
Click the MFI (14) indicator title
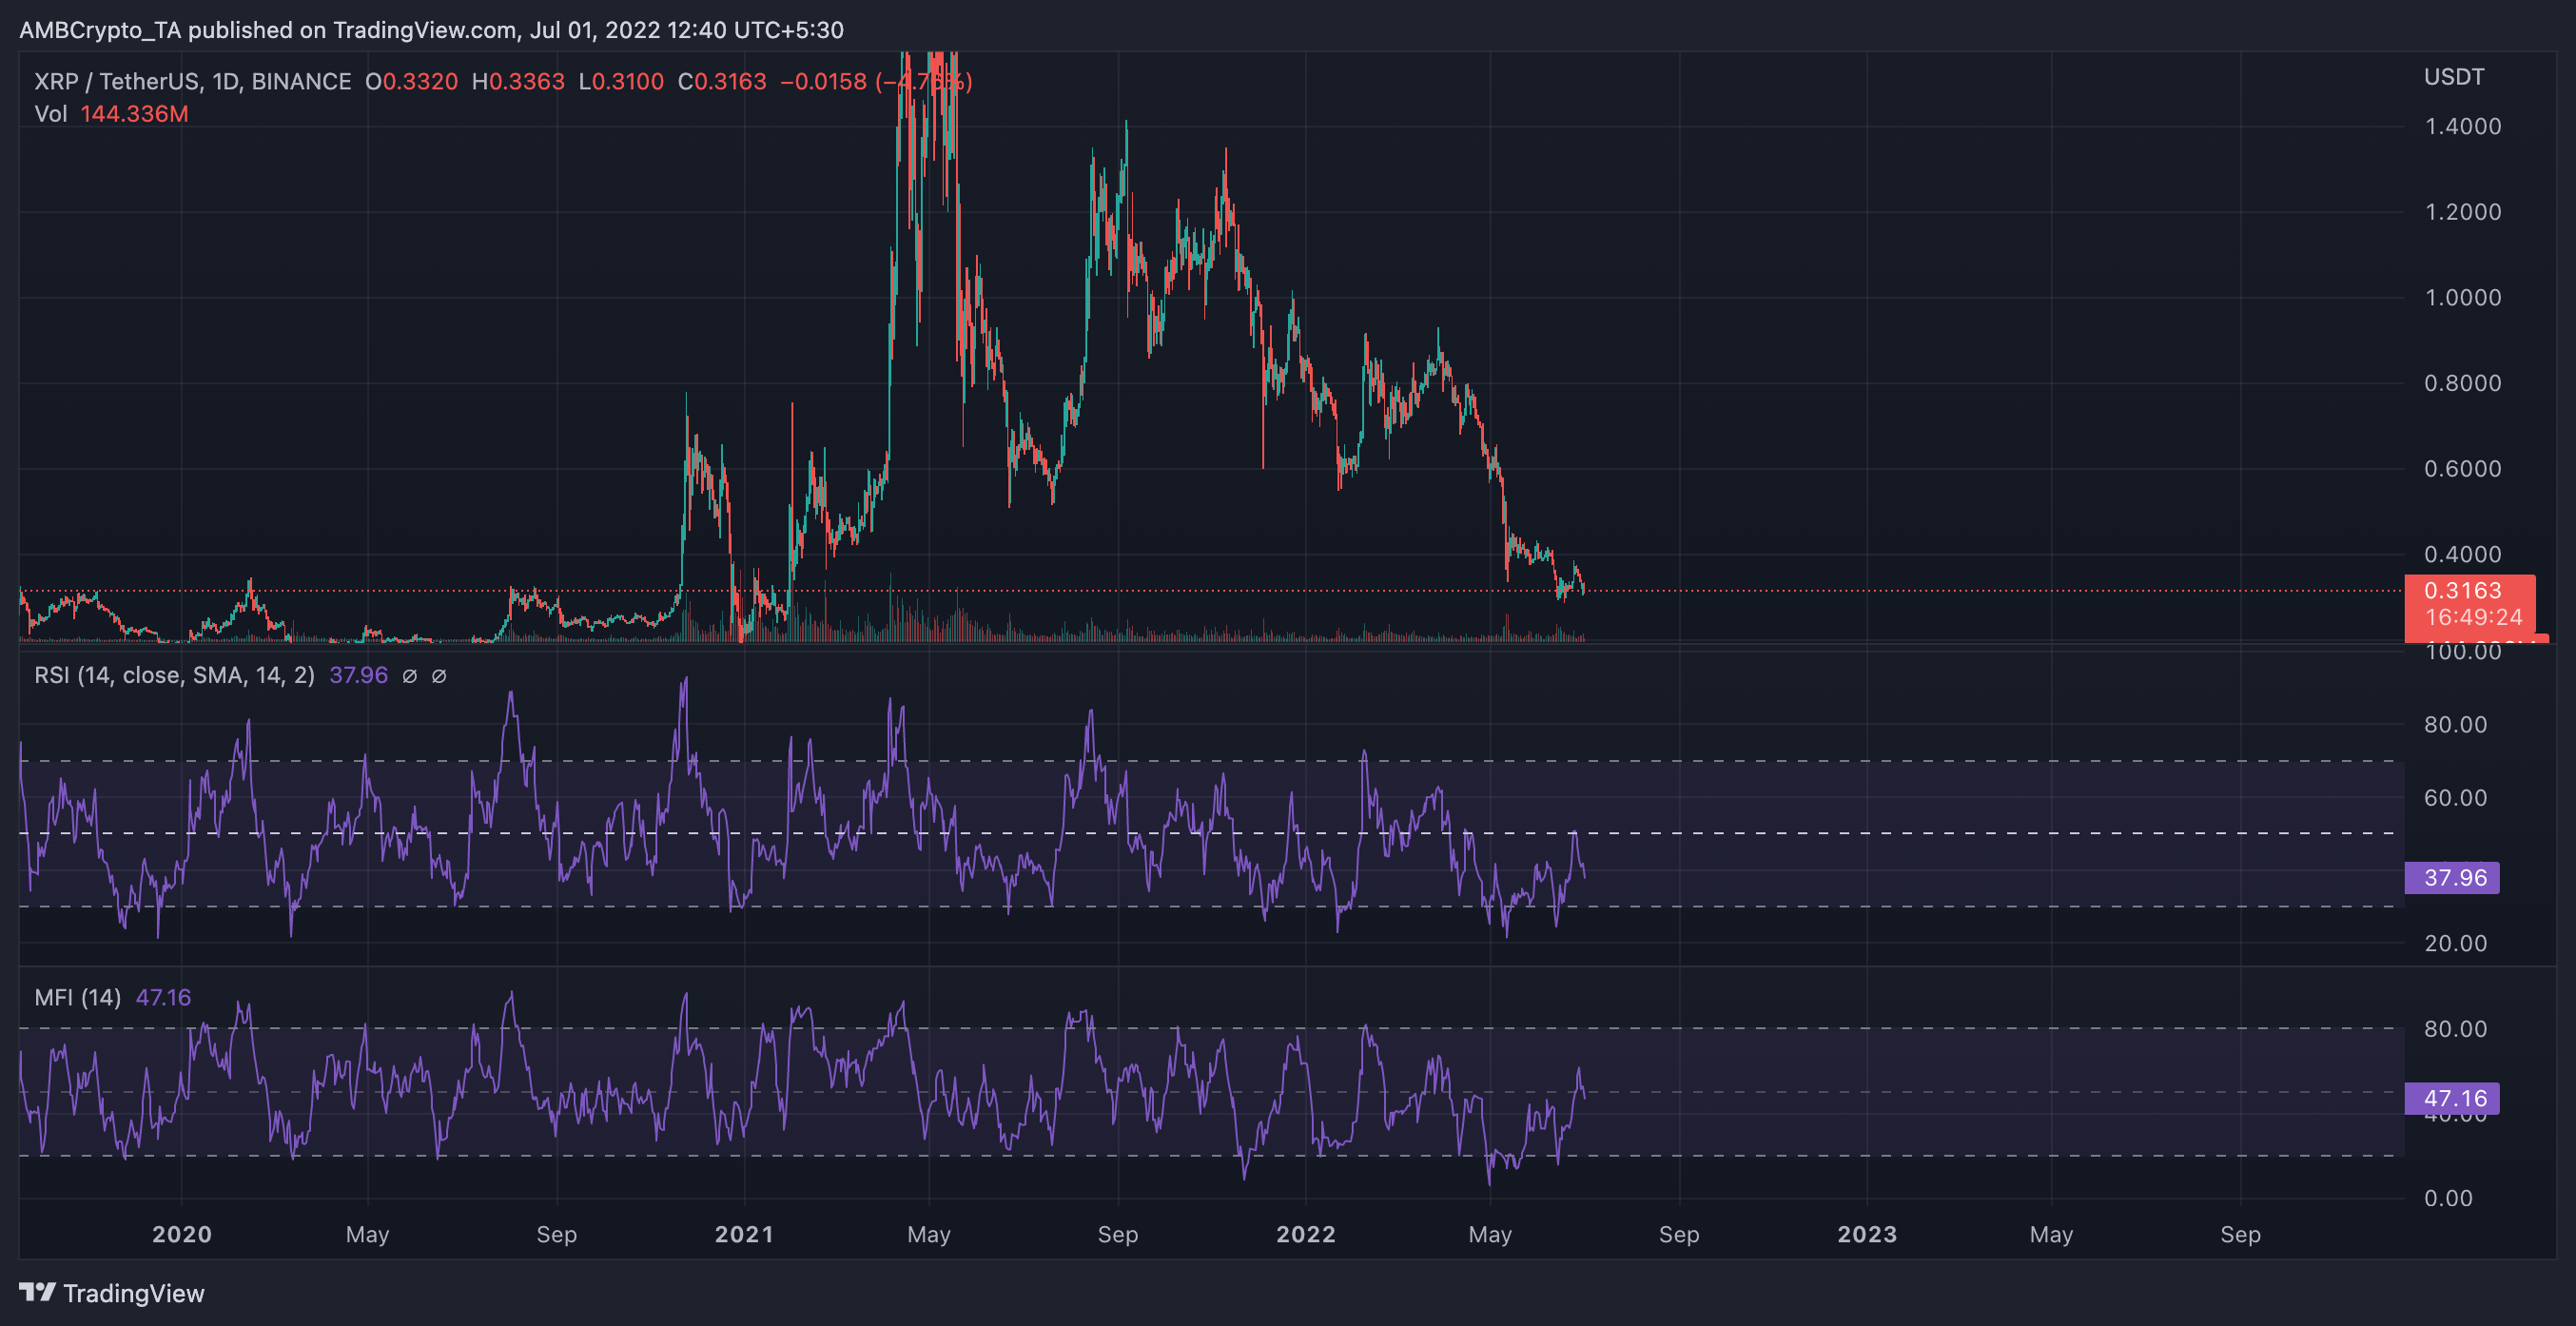[x=76, y=997]
